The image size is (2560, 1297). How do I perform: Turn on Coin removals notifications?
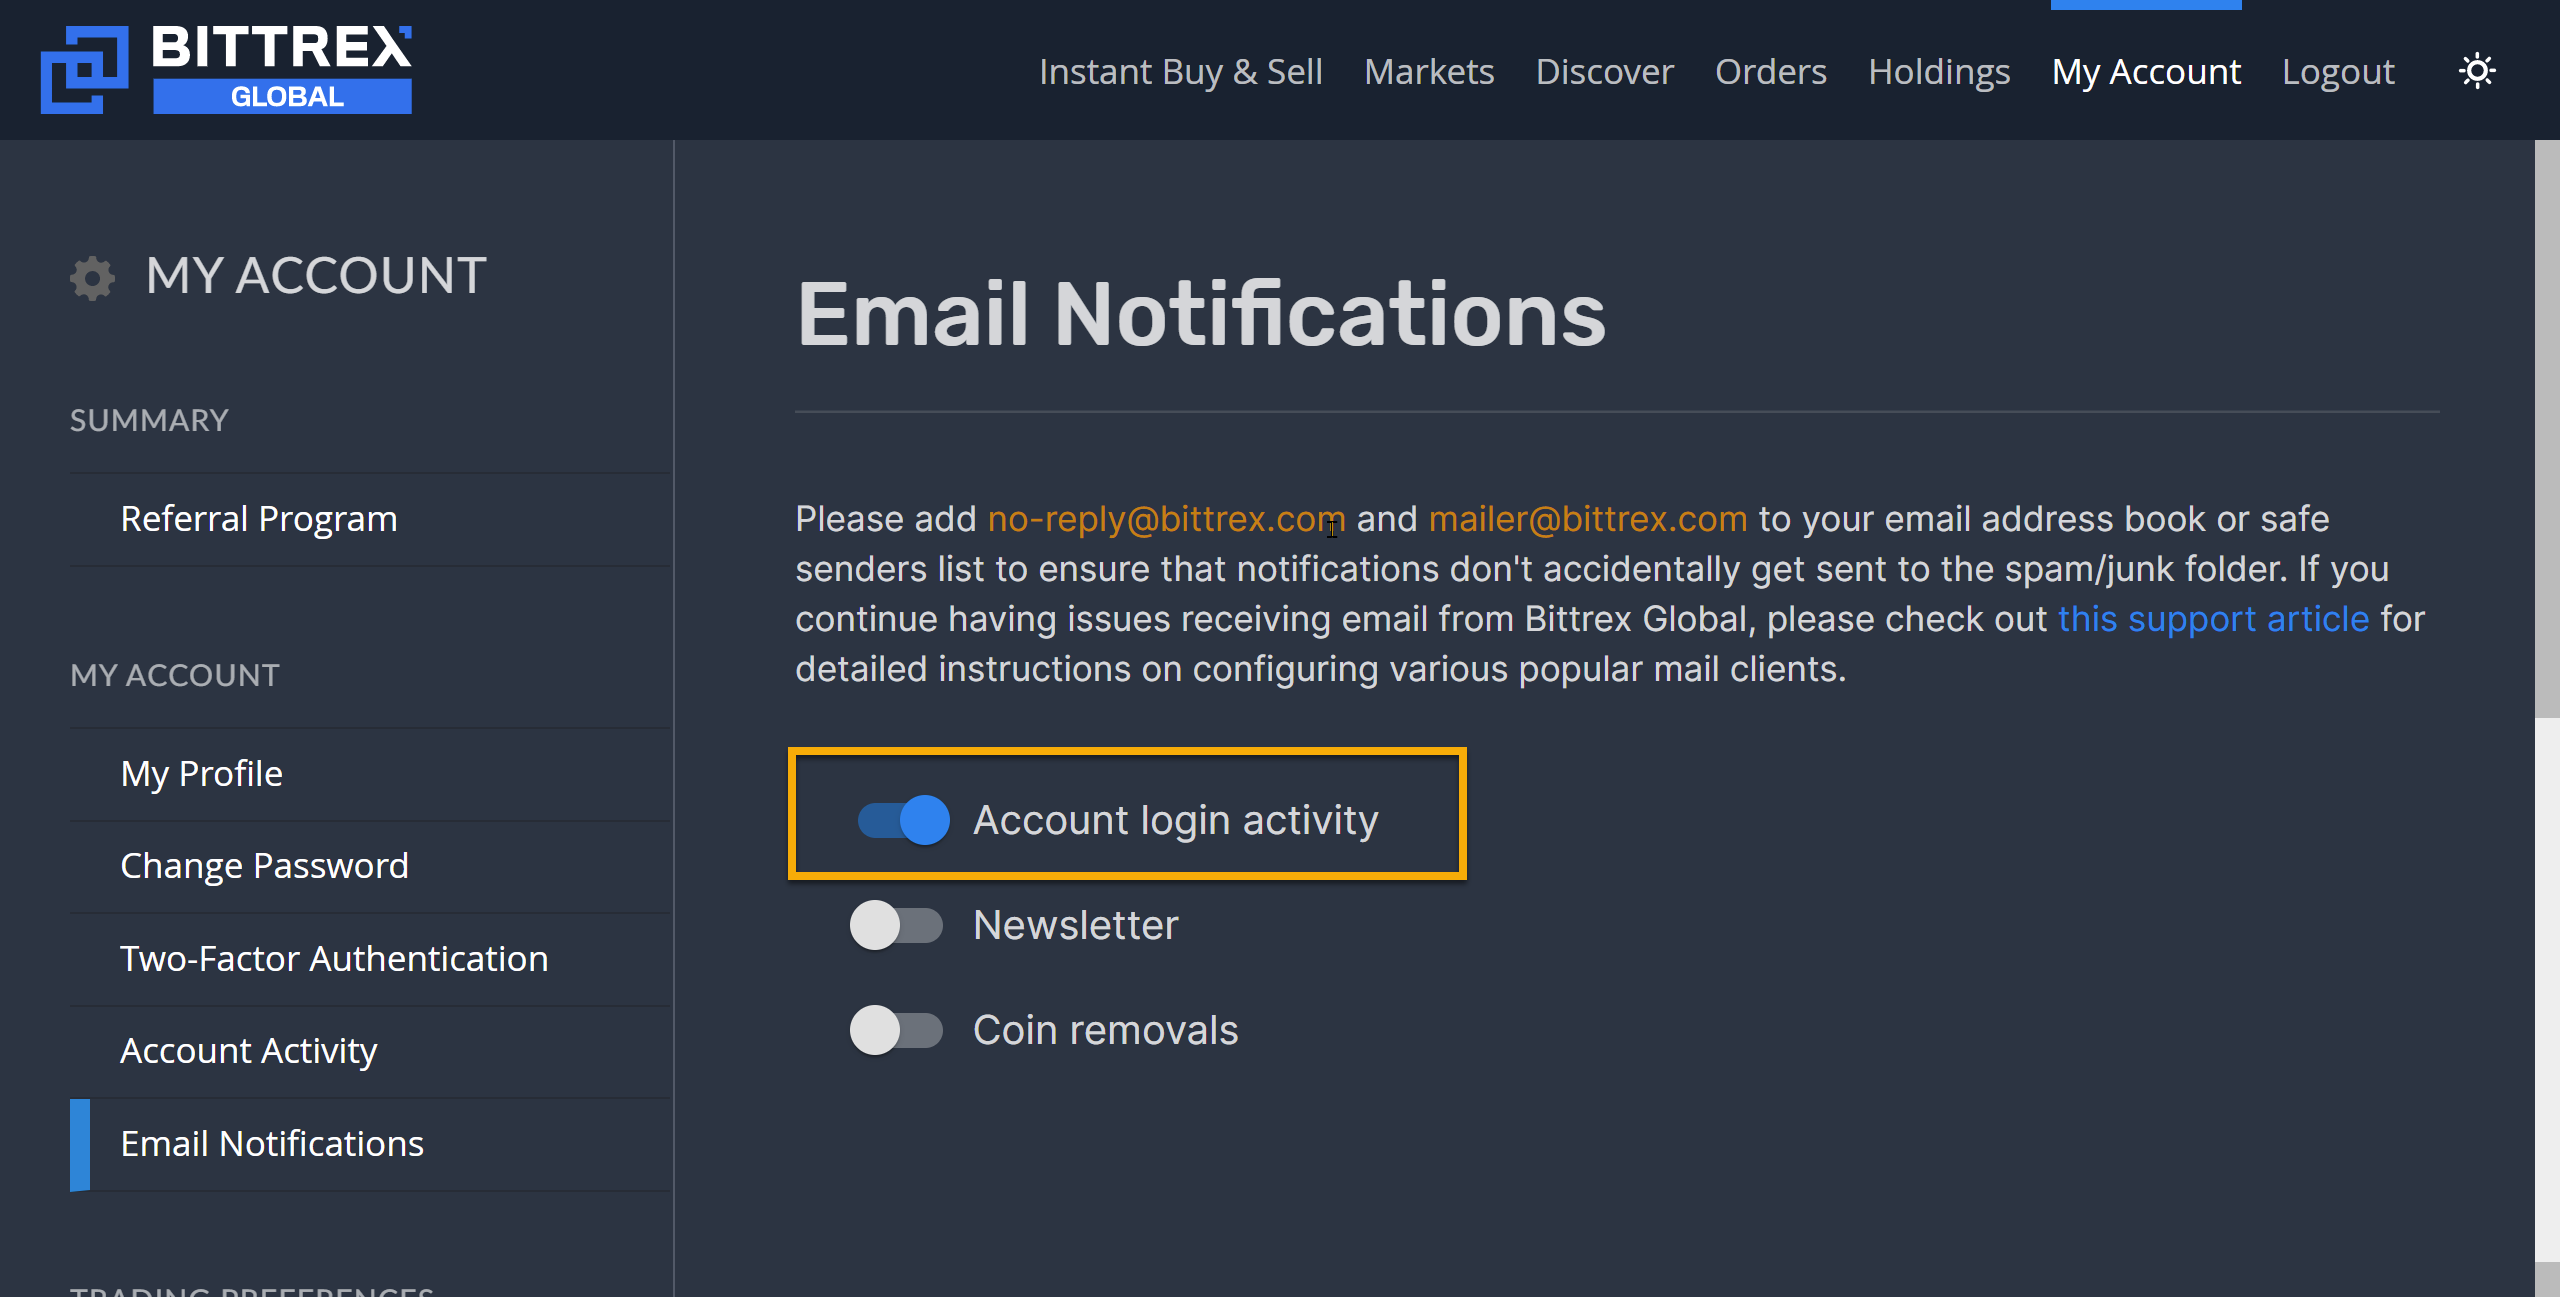click(896, 1030)
